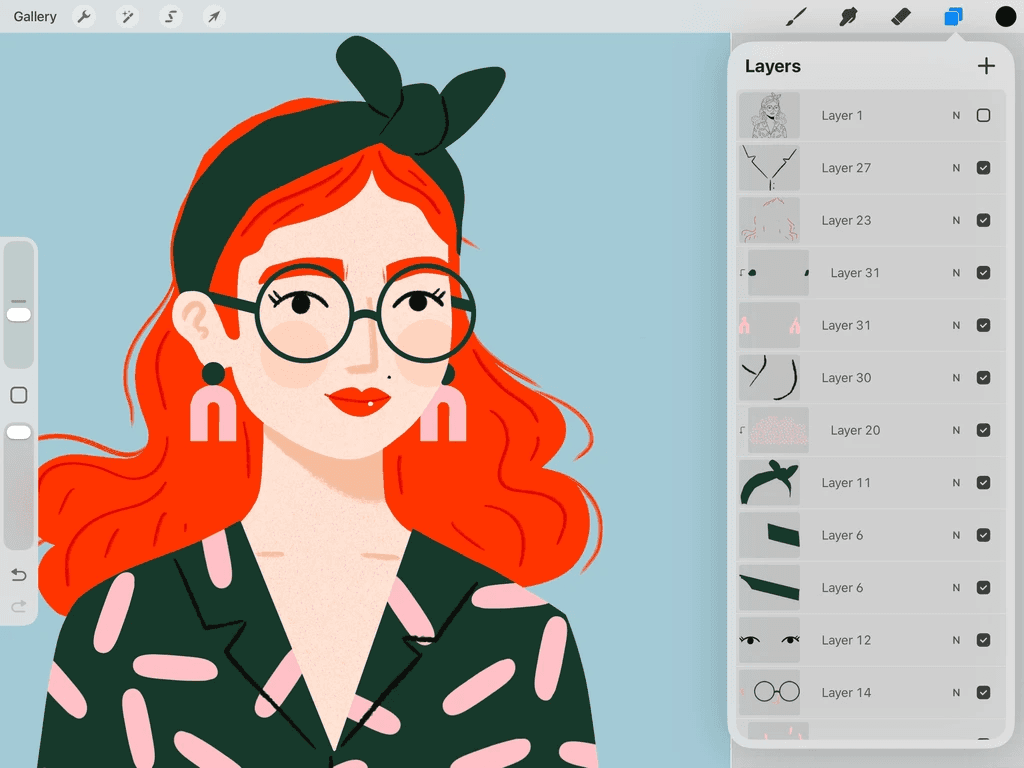Tap the redo arrow in sidebar
The height and width of the screenshot is (768, 1024).
pyautogui.click(x=19, y=606)
